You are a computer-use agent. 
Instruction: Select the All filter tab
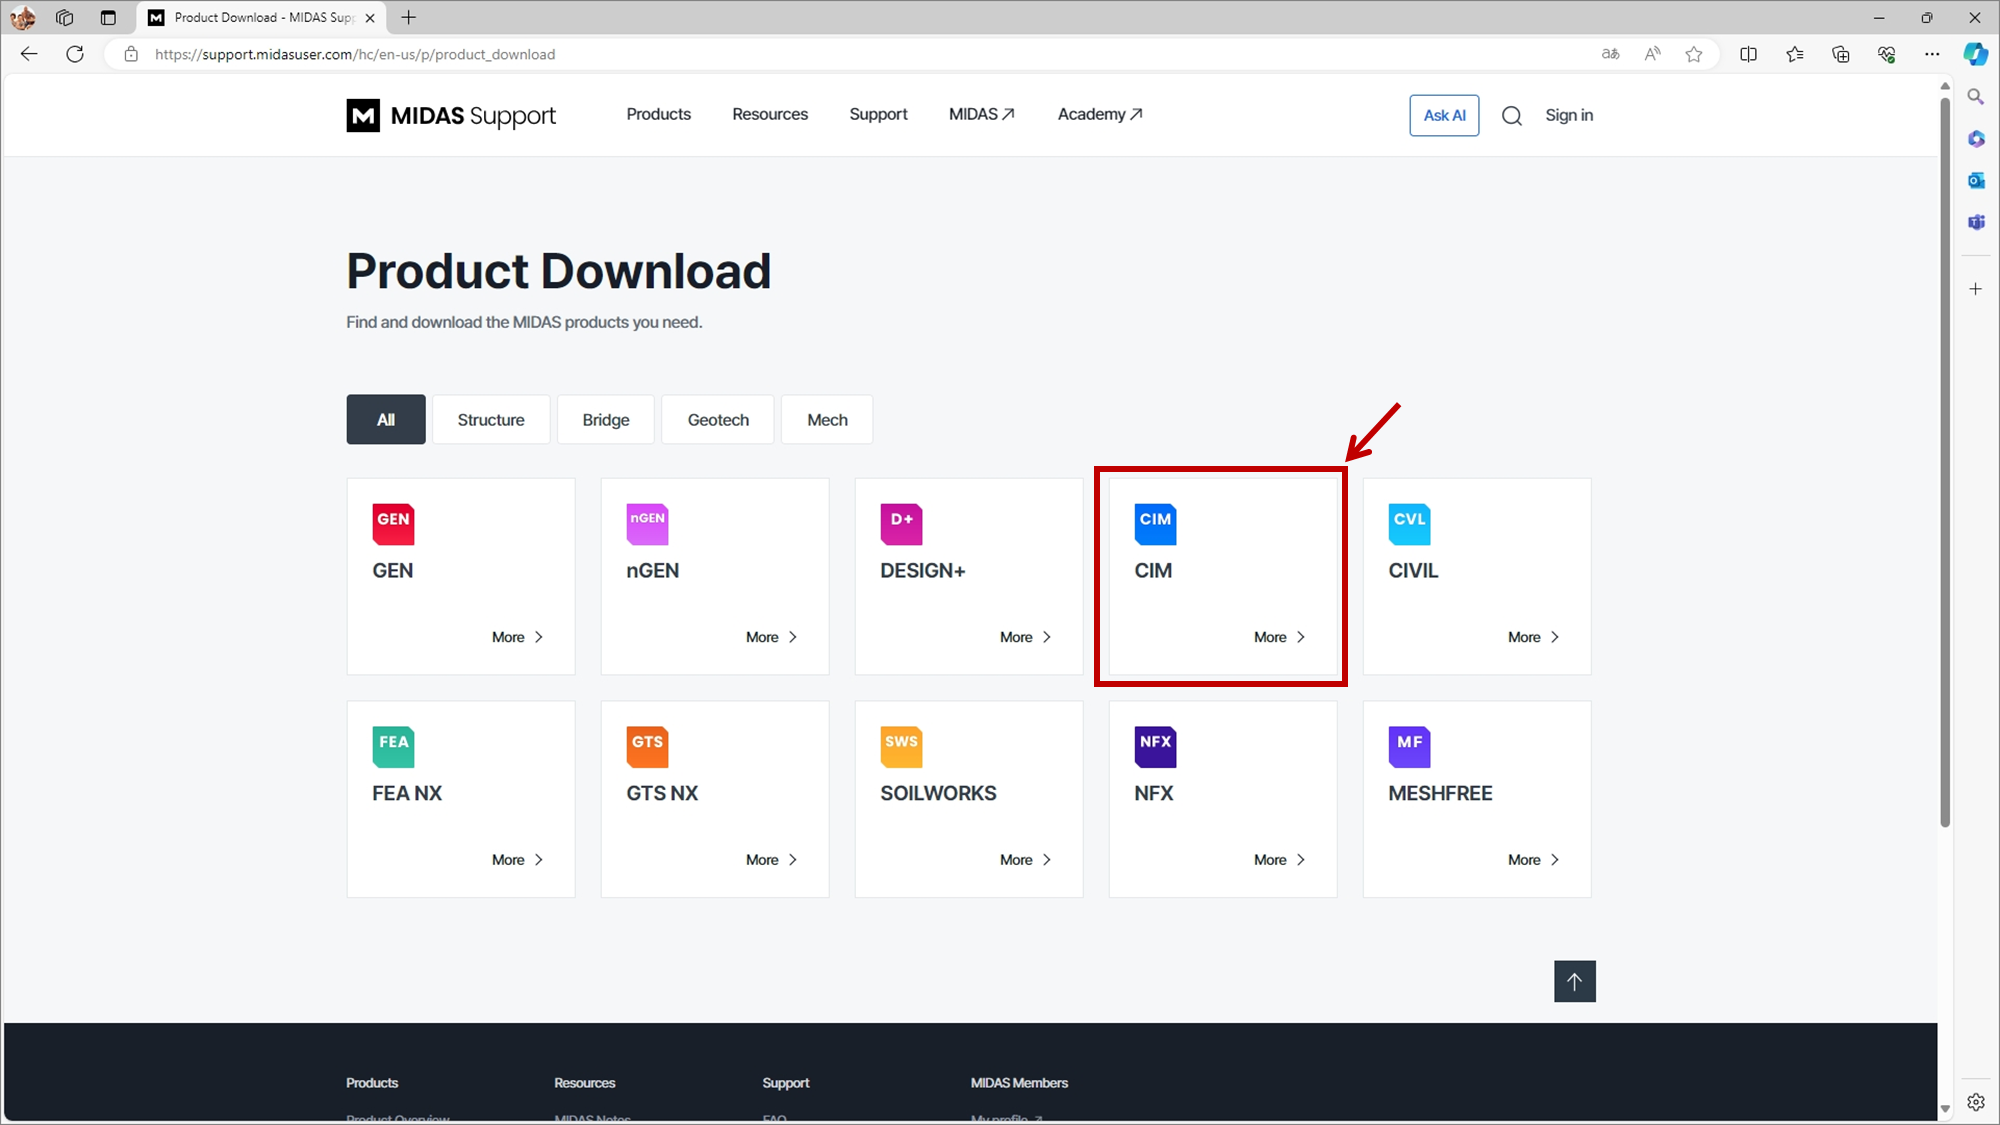(x=386, y=420)
